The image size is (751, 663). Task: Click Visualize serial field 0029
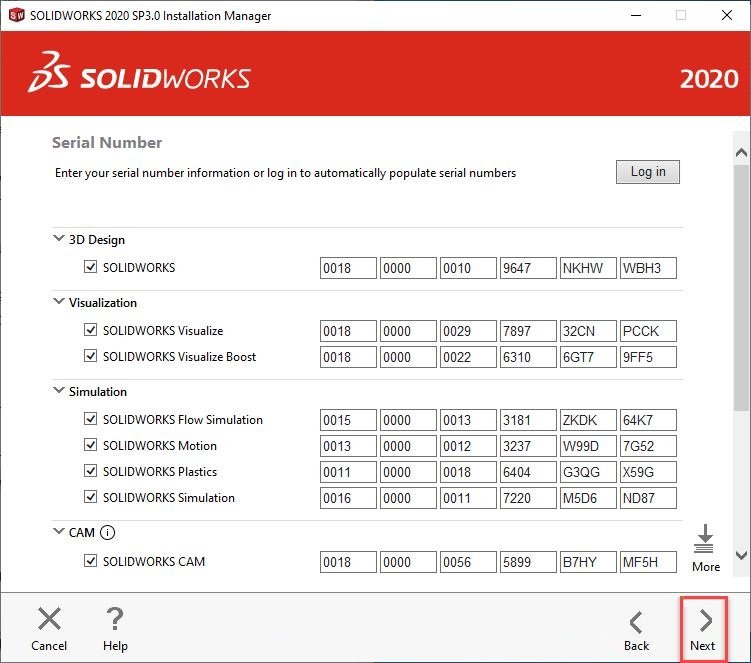(x=468, y=331)
